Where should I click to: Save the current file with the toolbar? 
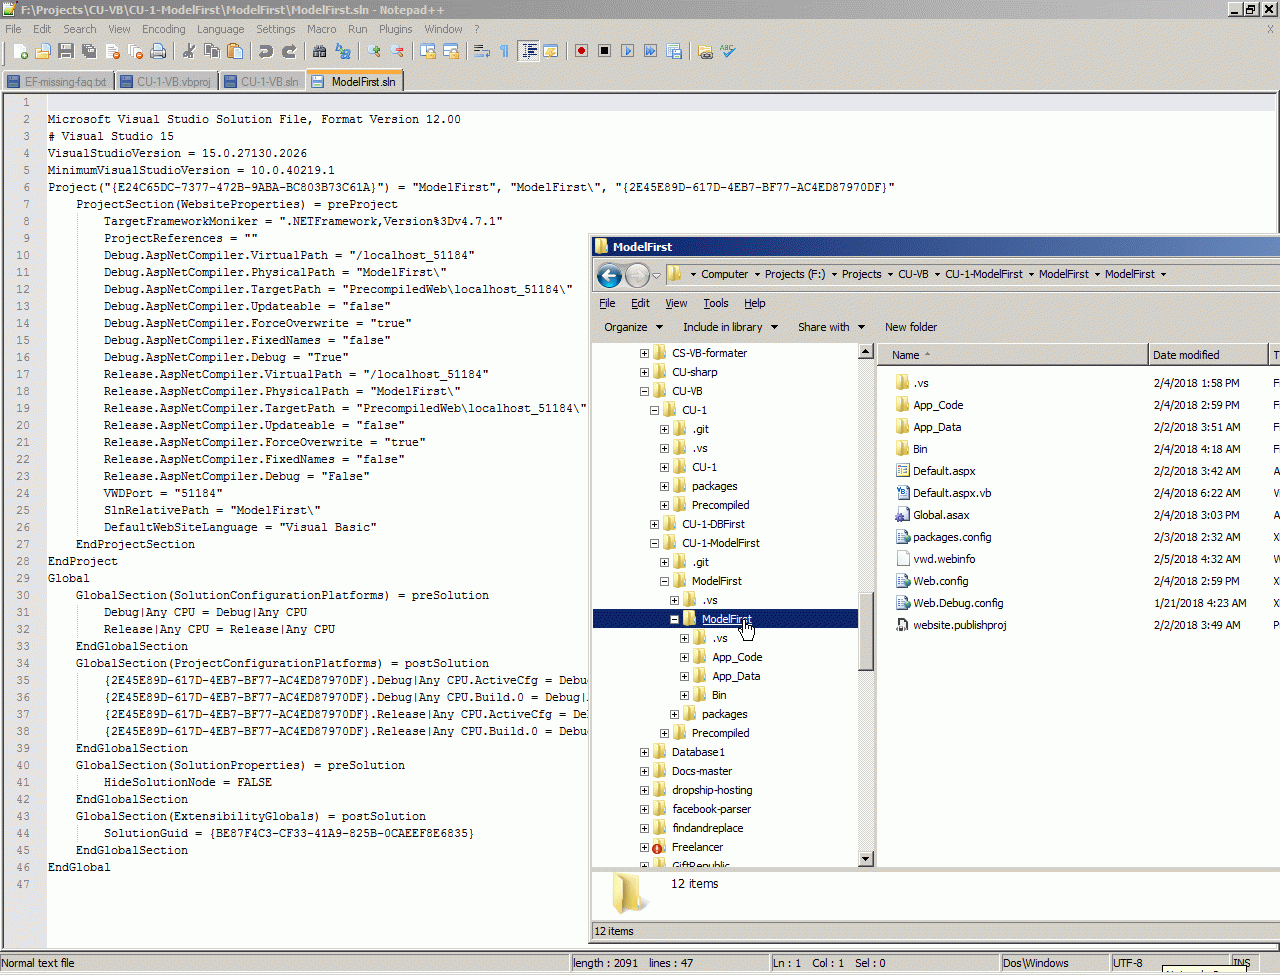(x=66, y=51)
